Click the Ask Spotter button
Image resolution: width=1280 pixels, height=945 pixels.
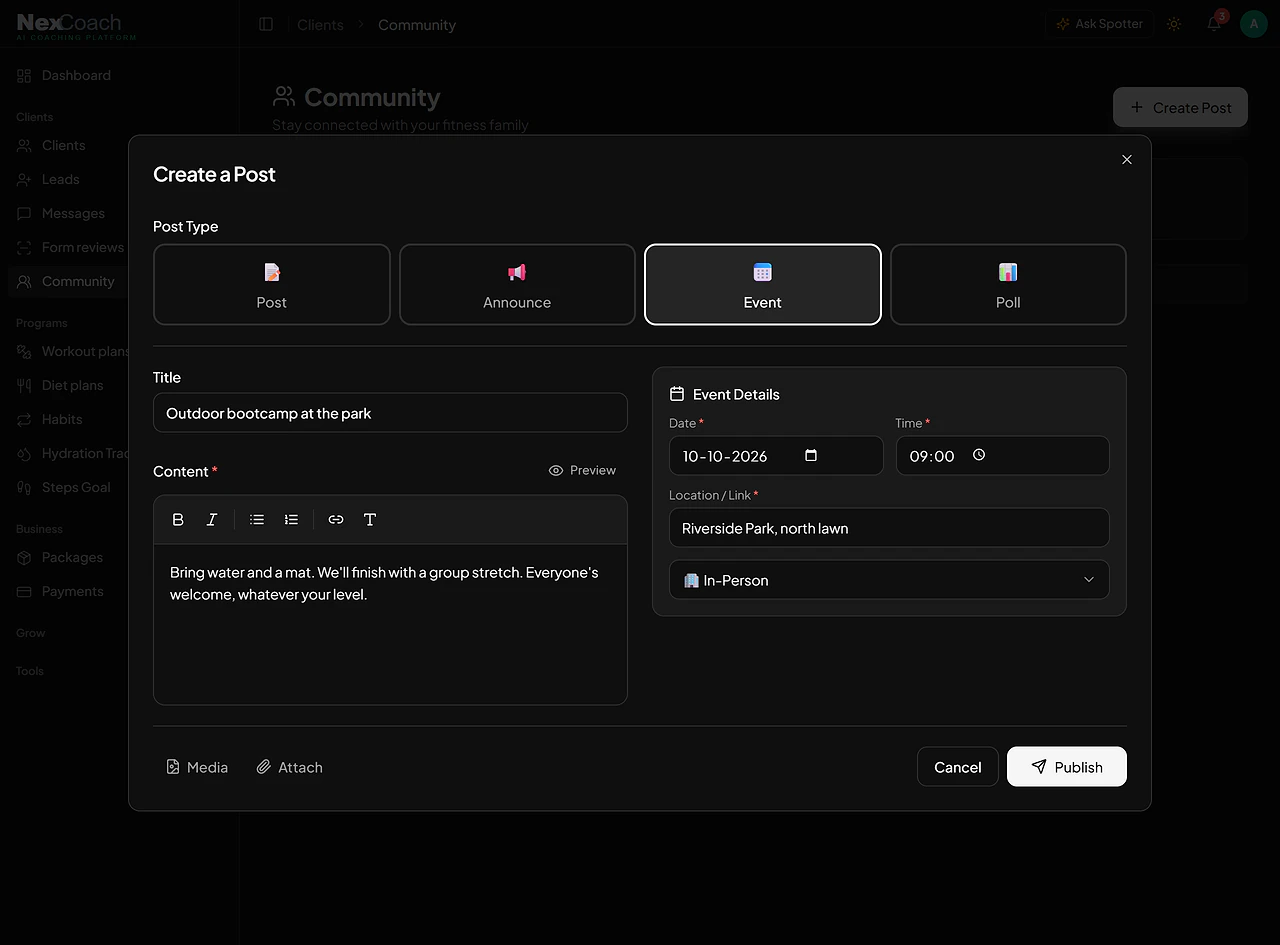point(1100,24)
